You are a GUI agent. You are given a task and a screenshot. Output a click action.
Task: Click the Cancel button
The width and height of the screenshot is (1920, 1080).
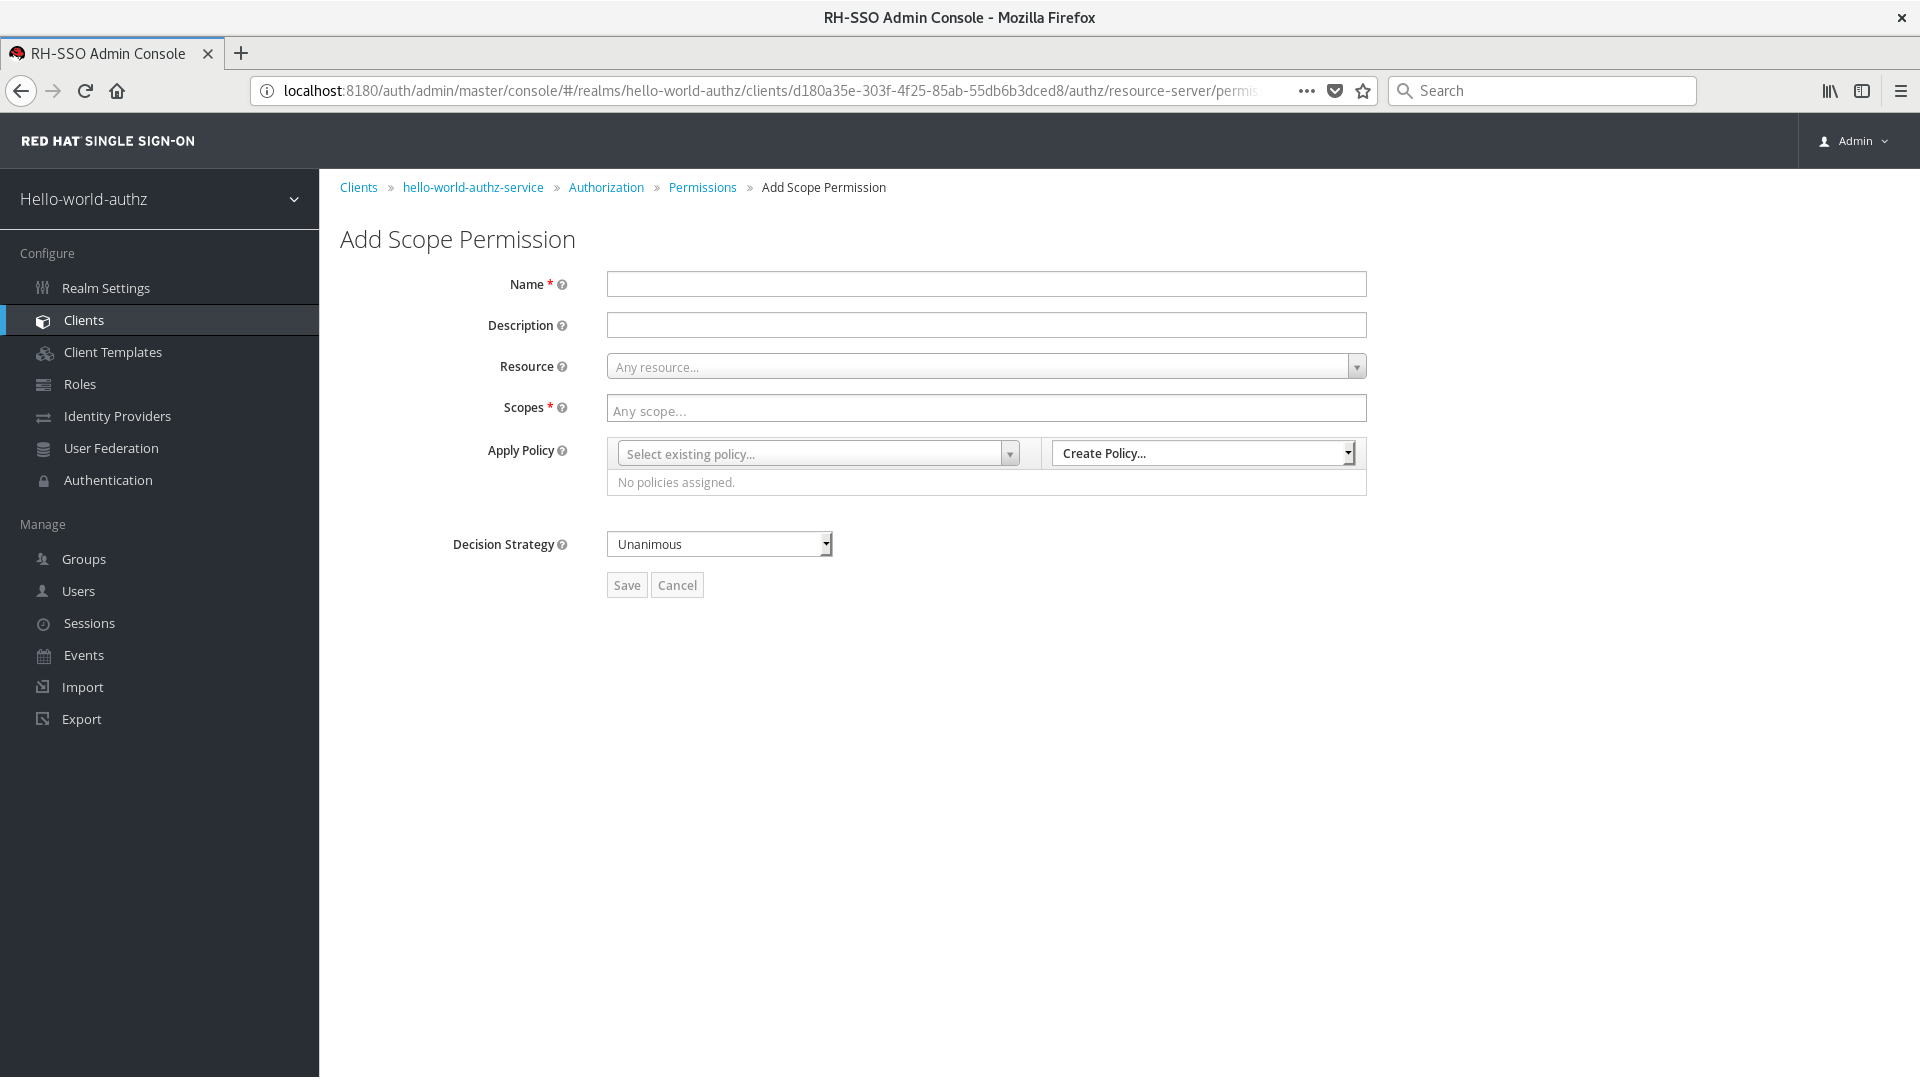pyautogui.click(x=678, y=584)
